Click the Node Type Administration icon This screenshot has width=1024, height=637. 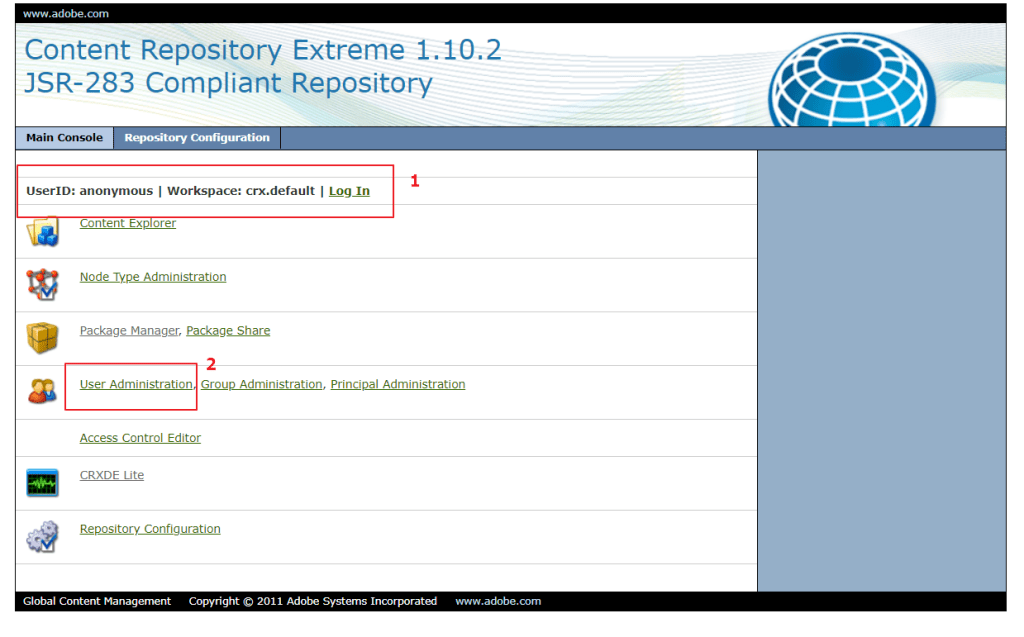42,285
